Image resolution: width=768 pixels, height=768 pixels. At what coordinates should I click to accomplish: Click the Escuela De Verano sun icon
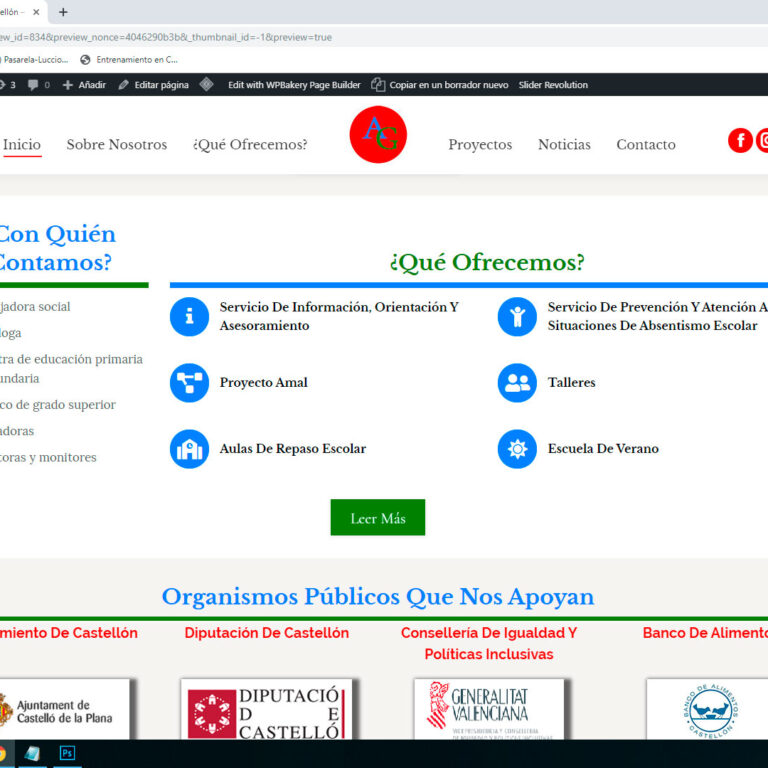pos(517,449)
